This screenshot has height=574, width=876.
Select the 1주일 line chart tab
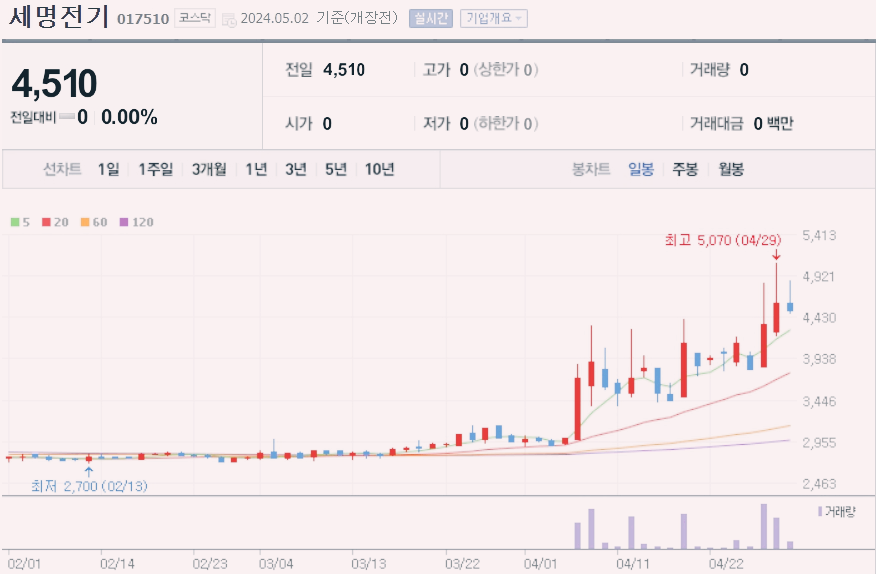[x=155, y=169]
